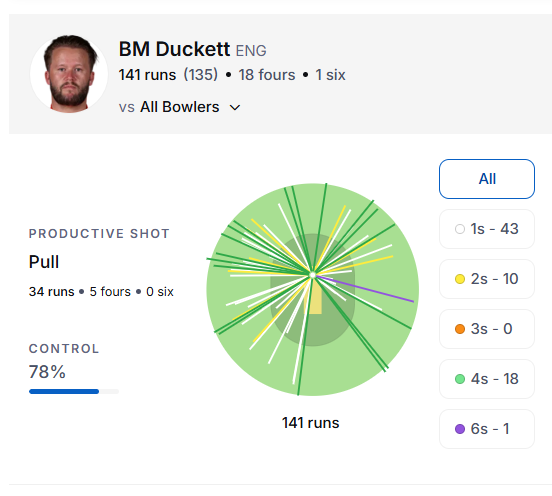
Task: Click the ENG team abbreviation
Action: tap(251, 51)
